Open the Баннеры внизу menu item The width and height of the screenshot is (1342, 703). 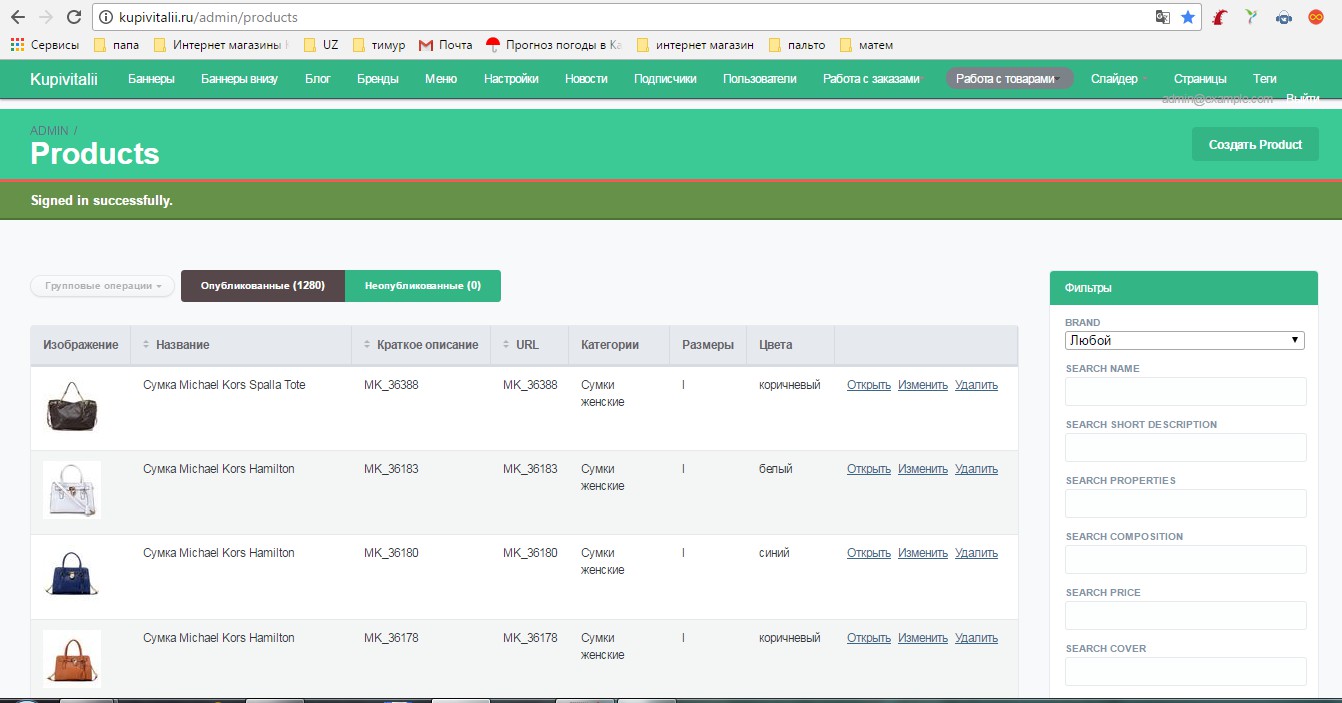tap(240, 79)
